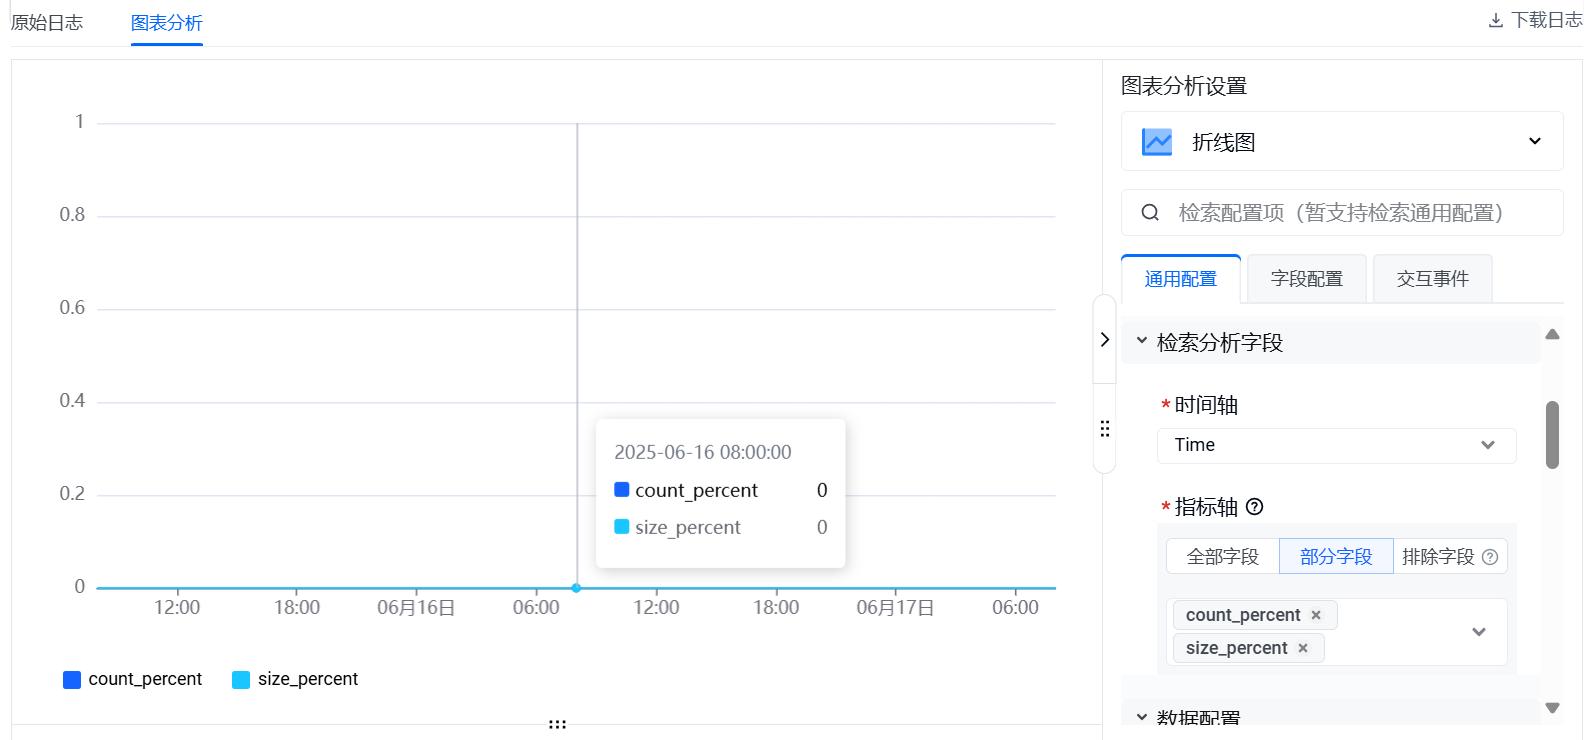Switch to the 原始日志 tab
The height and width of the screenshot is (740, 1586).
coord(47,22)
